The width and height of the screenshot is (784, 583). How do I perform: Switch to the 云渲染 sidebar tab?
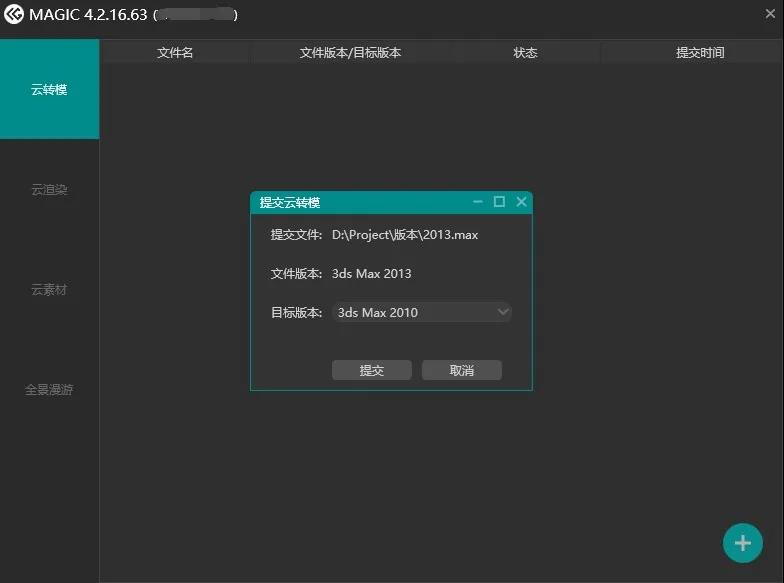[x=49, y=190]
